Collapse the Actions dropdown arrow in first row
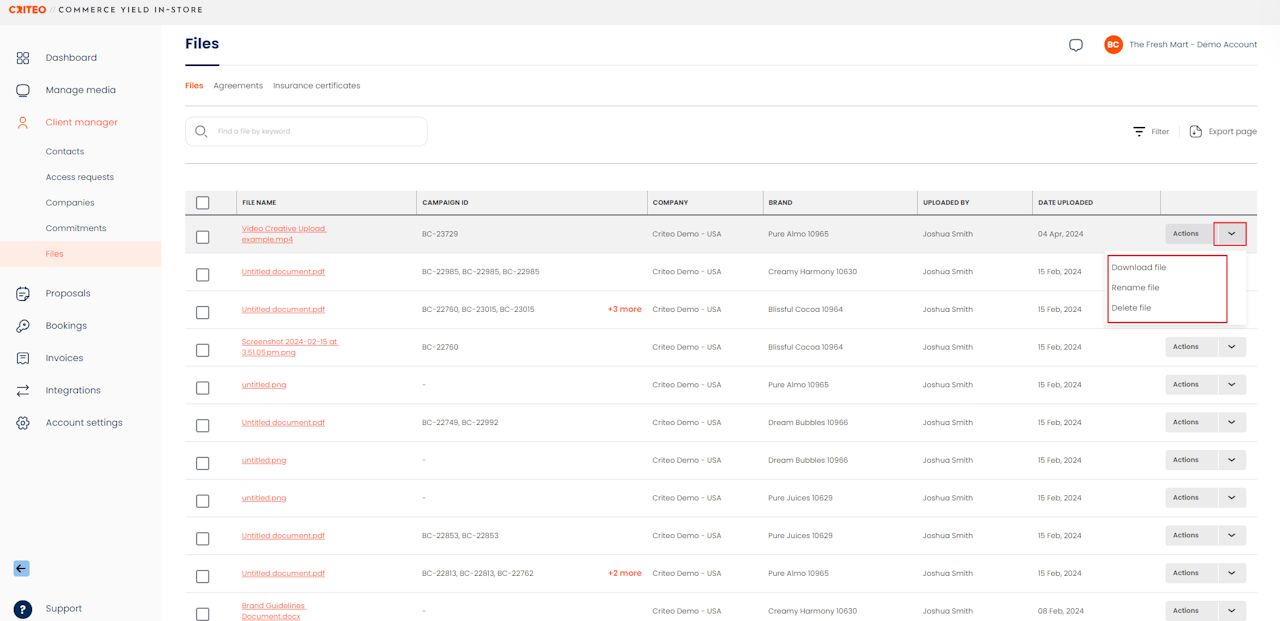 (1231, 234)
